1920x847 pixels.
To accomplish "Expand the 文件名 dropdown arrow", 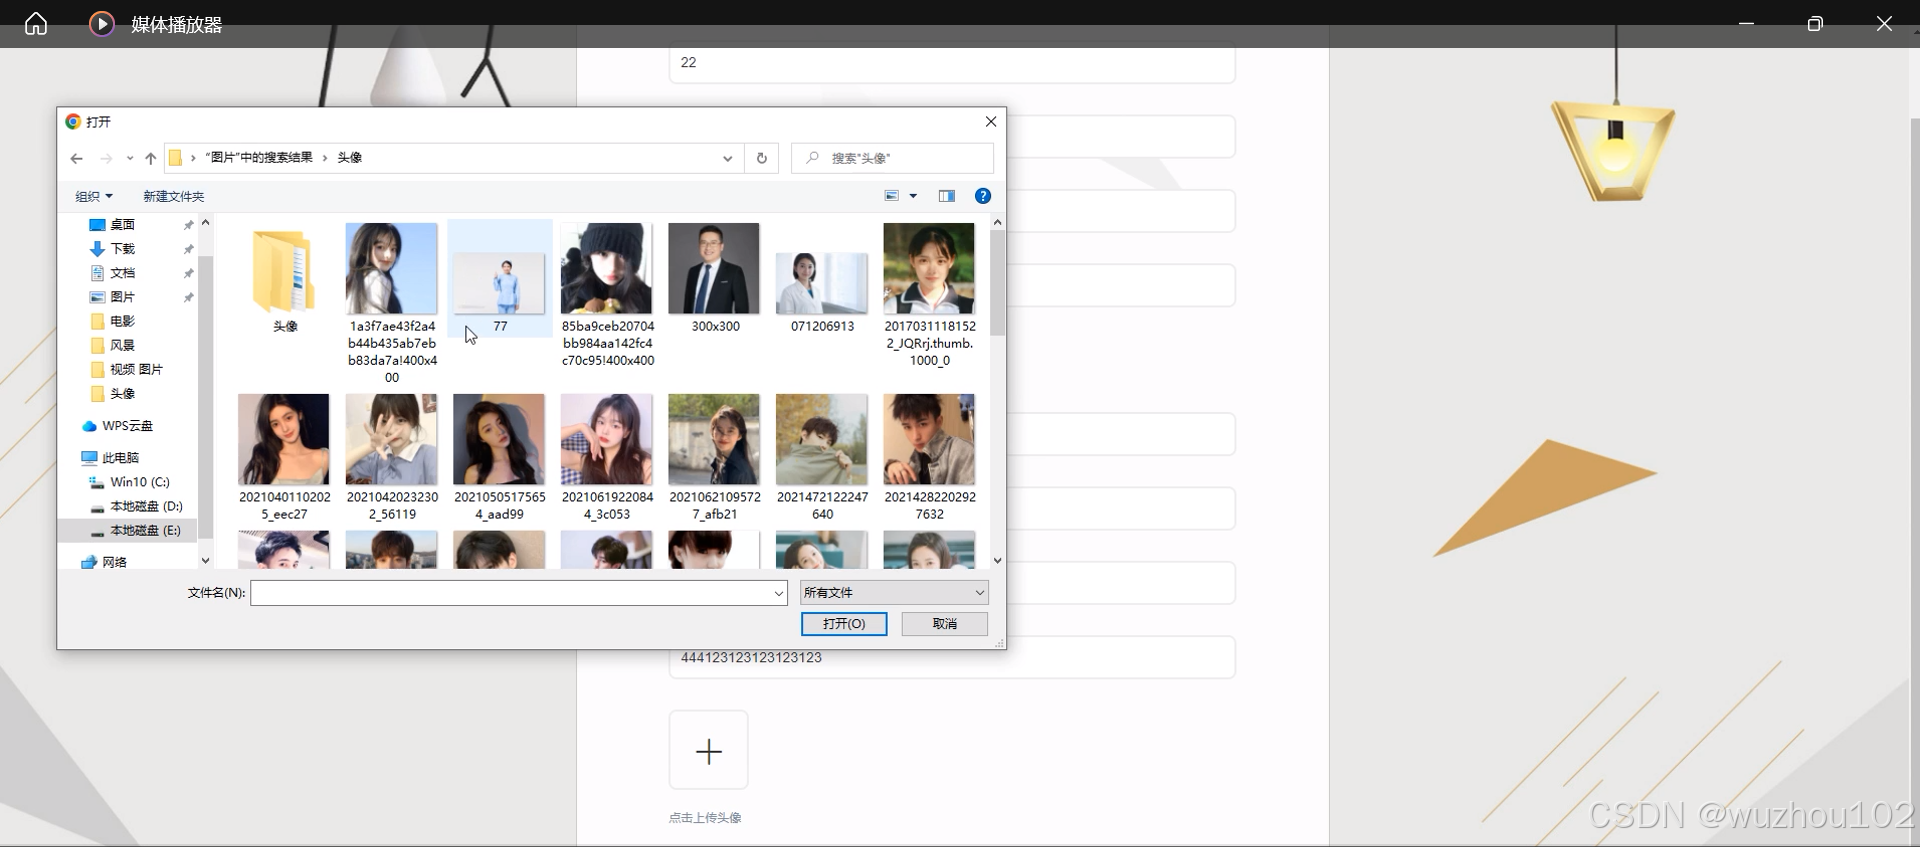I will 779,593.
